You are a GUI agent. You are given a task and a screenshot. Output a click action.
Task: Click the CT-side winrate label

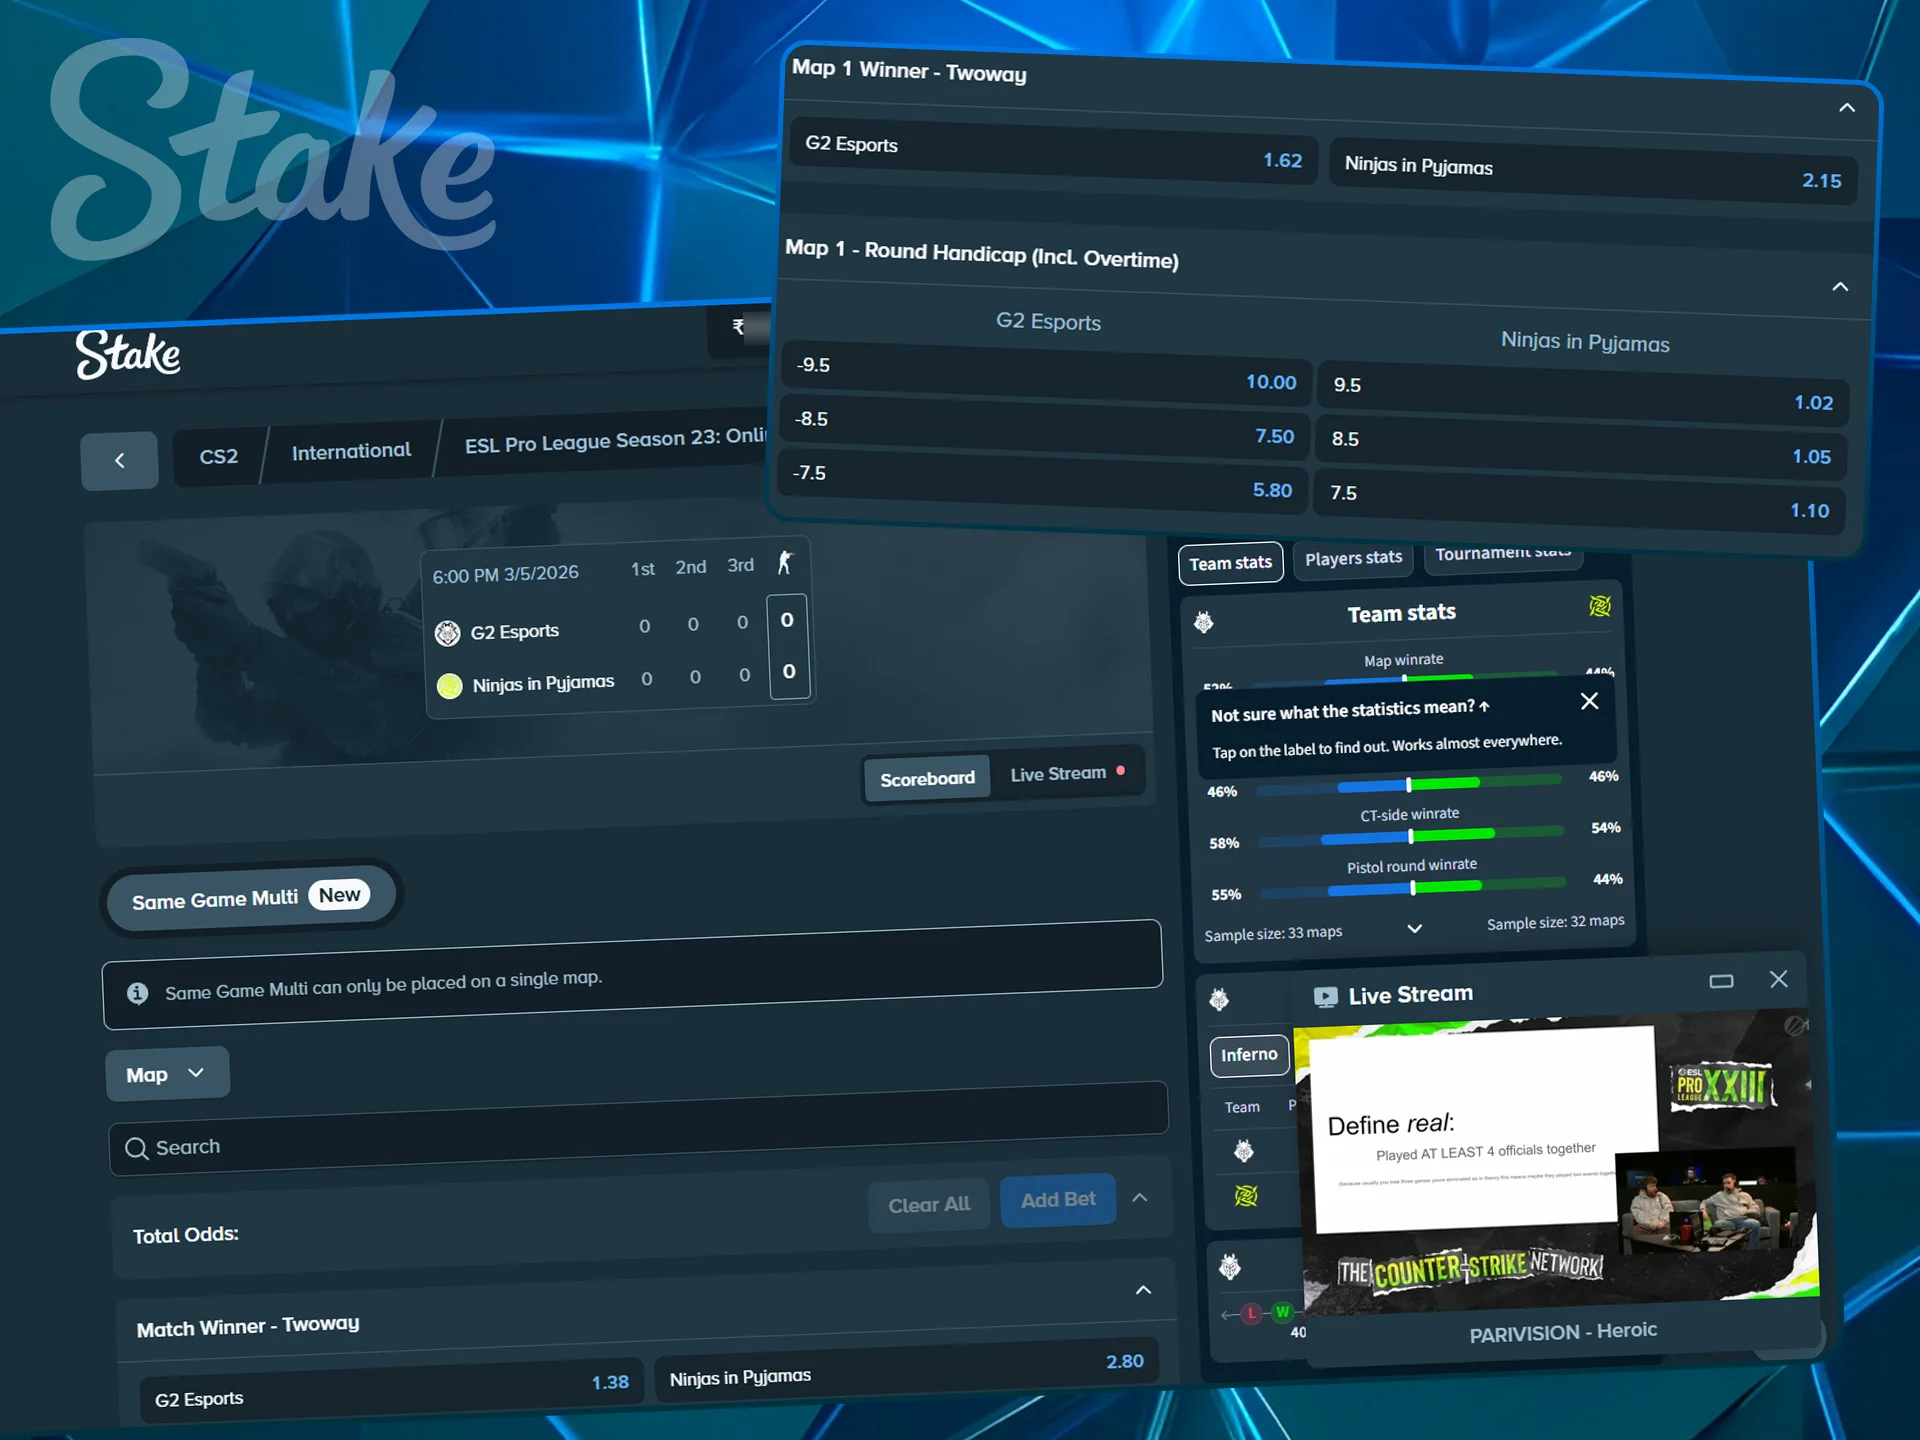pos(1410,815)
